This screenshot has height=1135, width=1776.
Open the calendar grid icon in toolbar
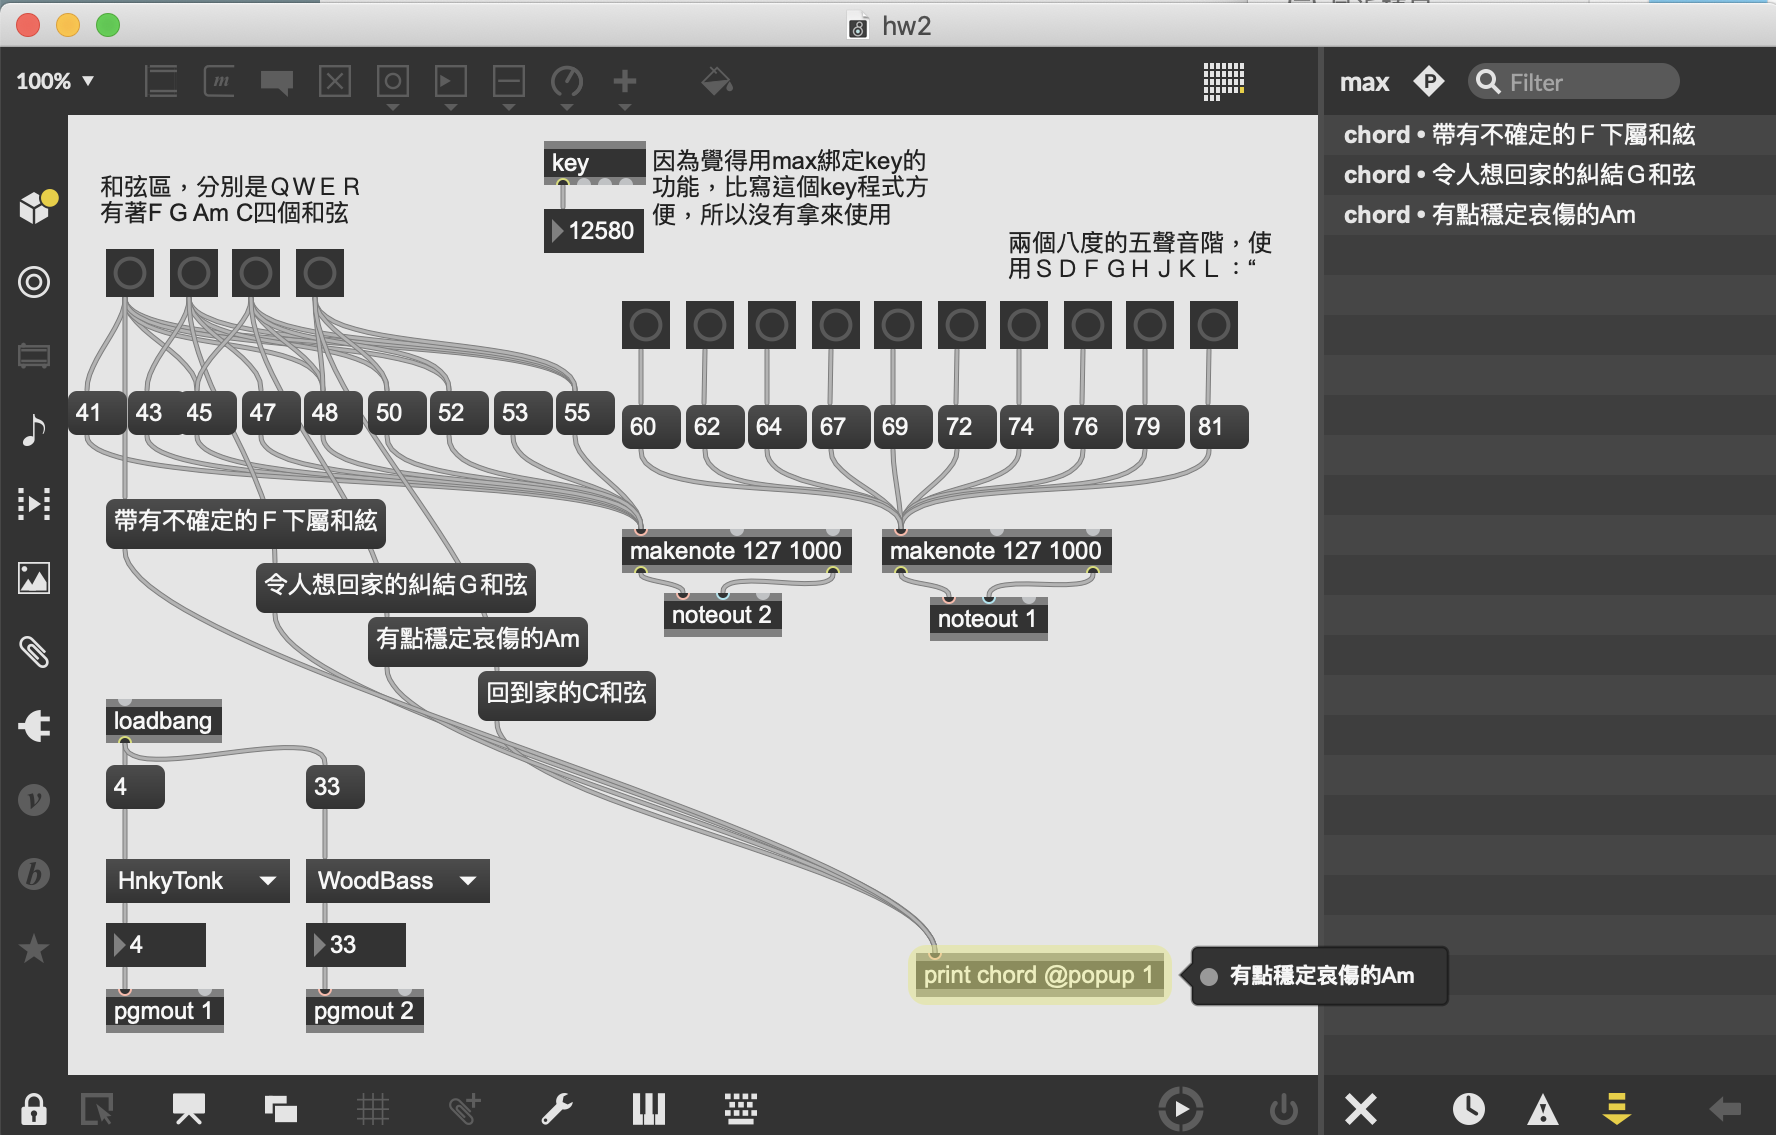pos(1223,81)
